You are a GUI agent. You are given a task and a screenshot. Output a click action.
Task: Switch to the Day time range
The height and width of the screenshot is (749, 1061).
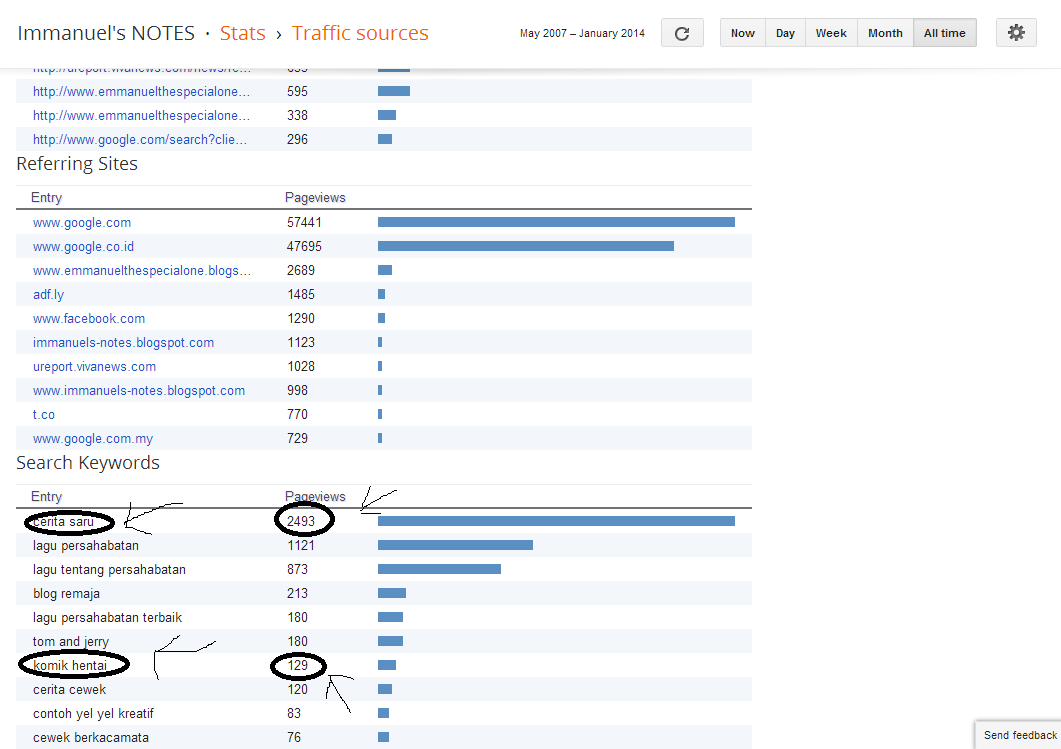coord(785,33)
